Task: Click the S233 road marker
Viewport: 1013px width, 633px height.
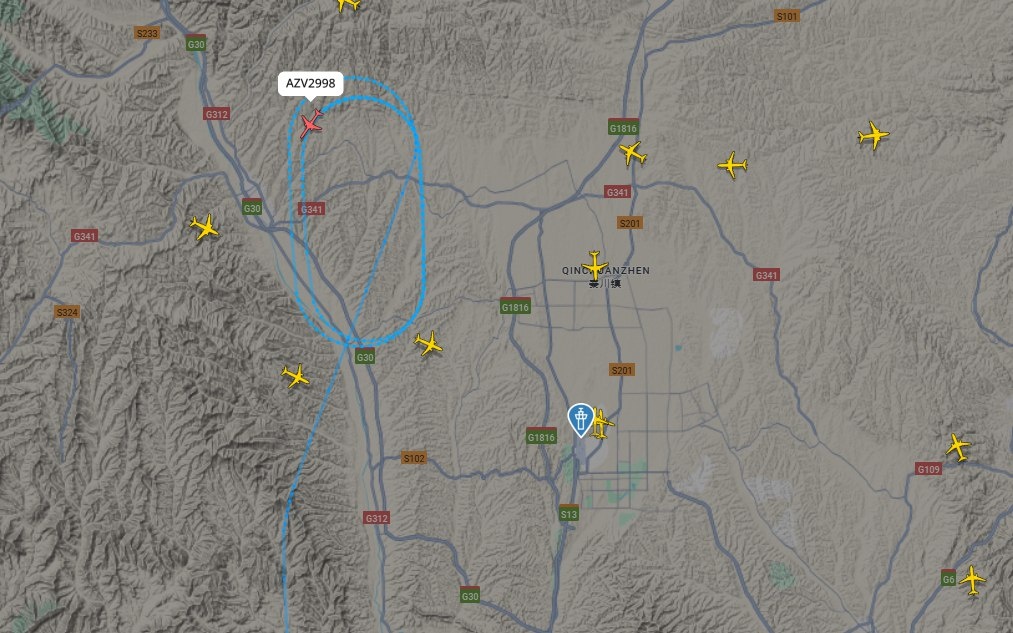Action: click(147, 33)
